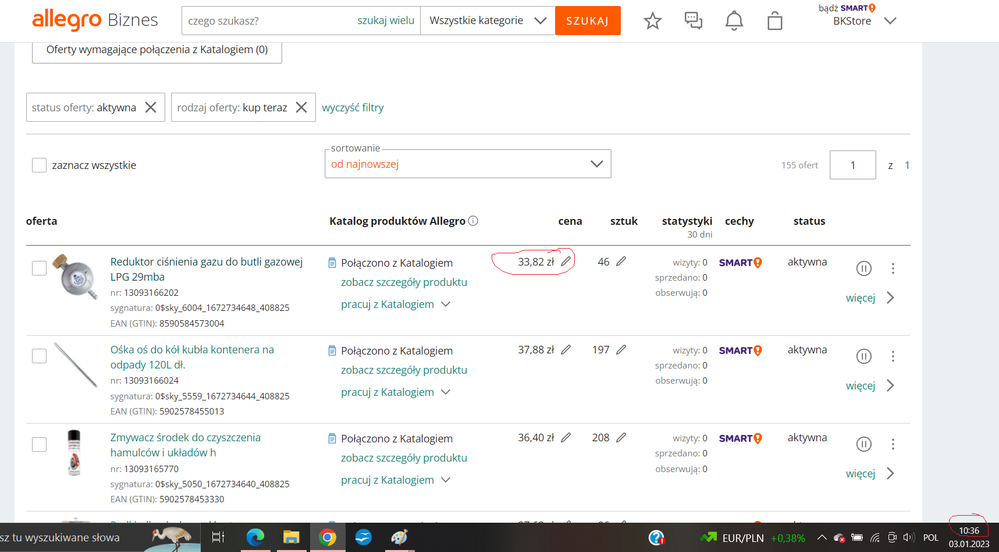Open sorting dropdown 'od najnowszej'
Image resolution: width=999 pixels, height=552 pixels.
click(467, 164)
